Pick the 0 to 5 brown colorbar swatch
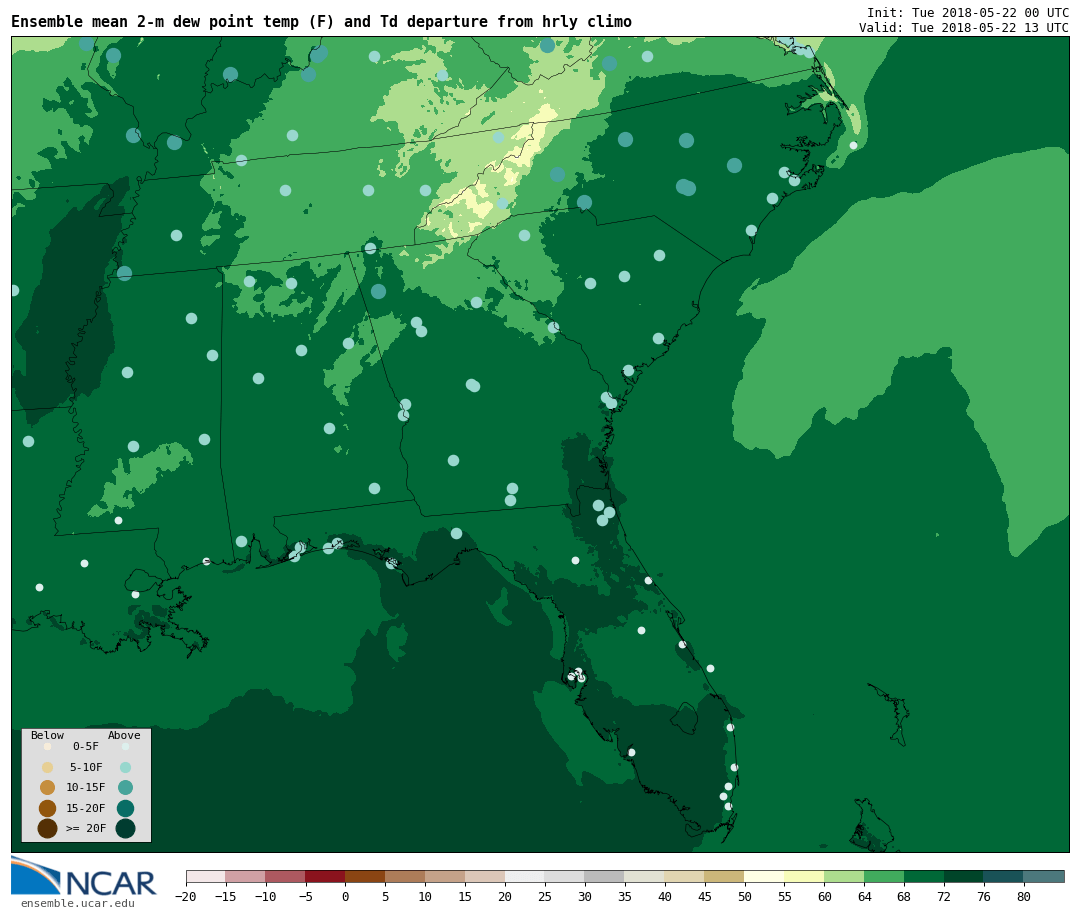The image size is (1080, 915). coord(366,877)
